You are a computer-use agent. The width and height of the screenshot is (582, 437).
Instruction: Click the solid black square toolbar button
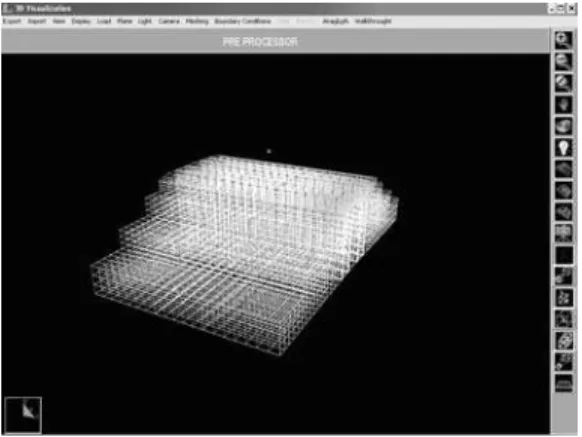coord(563,255)
